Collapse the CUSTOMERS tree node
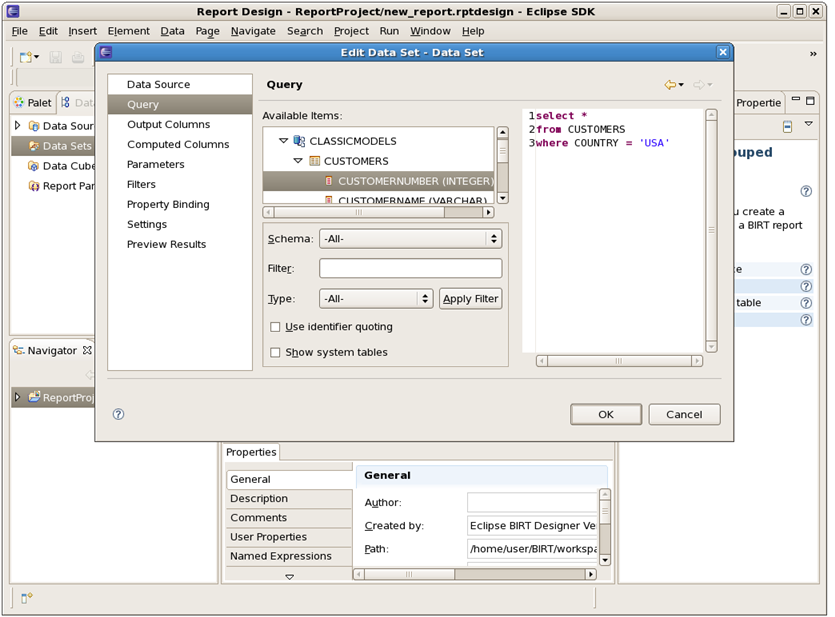Screen dimensions: 835x617 tap(298, 161)
